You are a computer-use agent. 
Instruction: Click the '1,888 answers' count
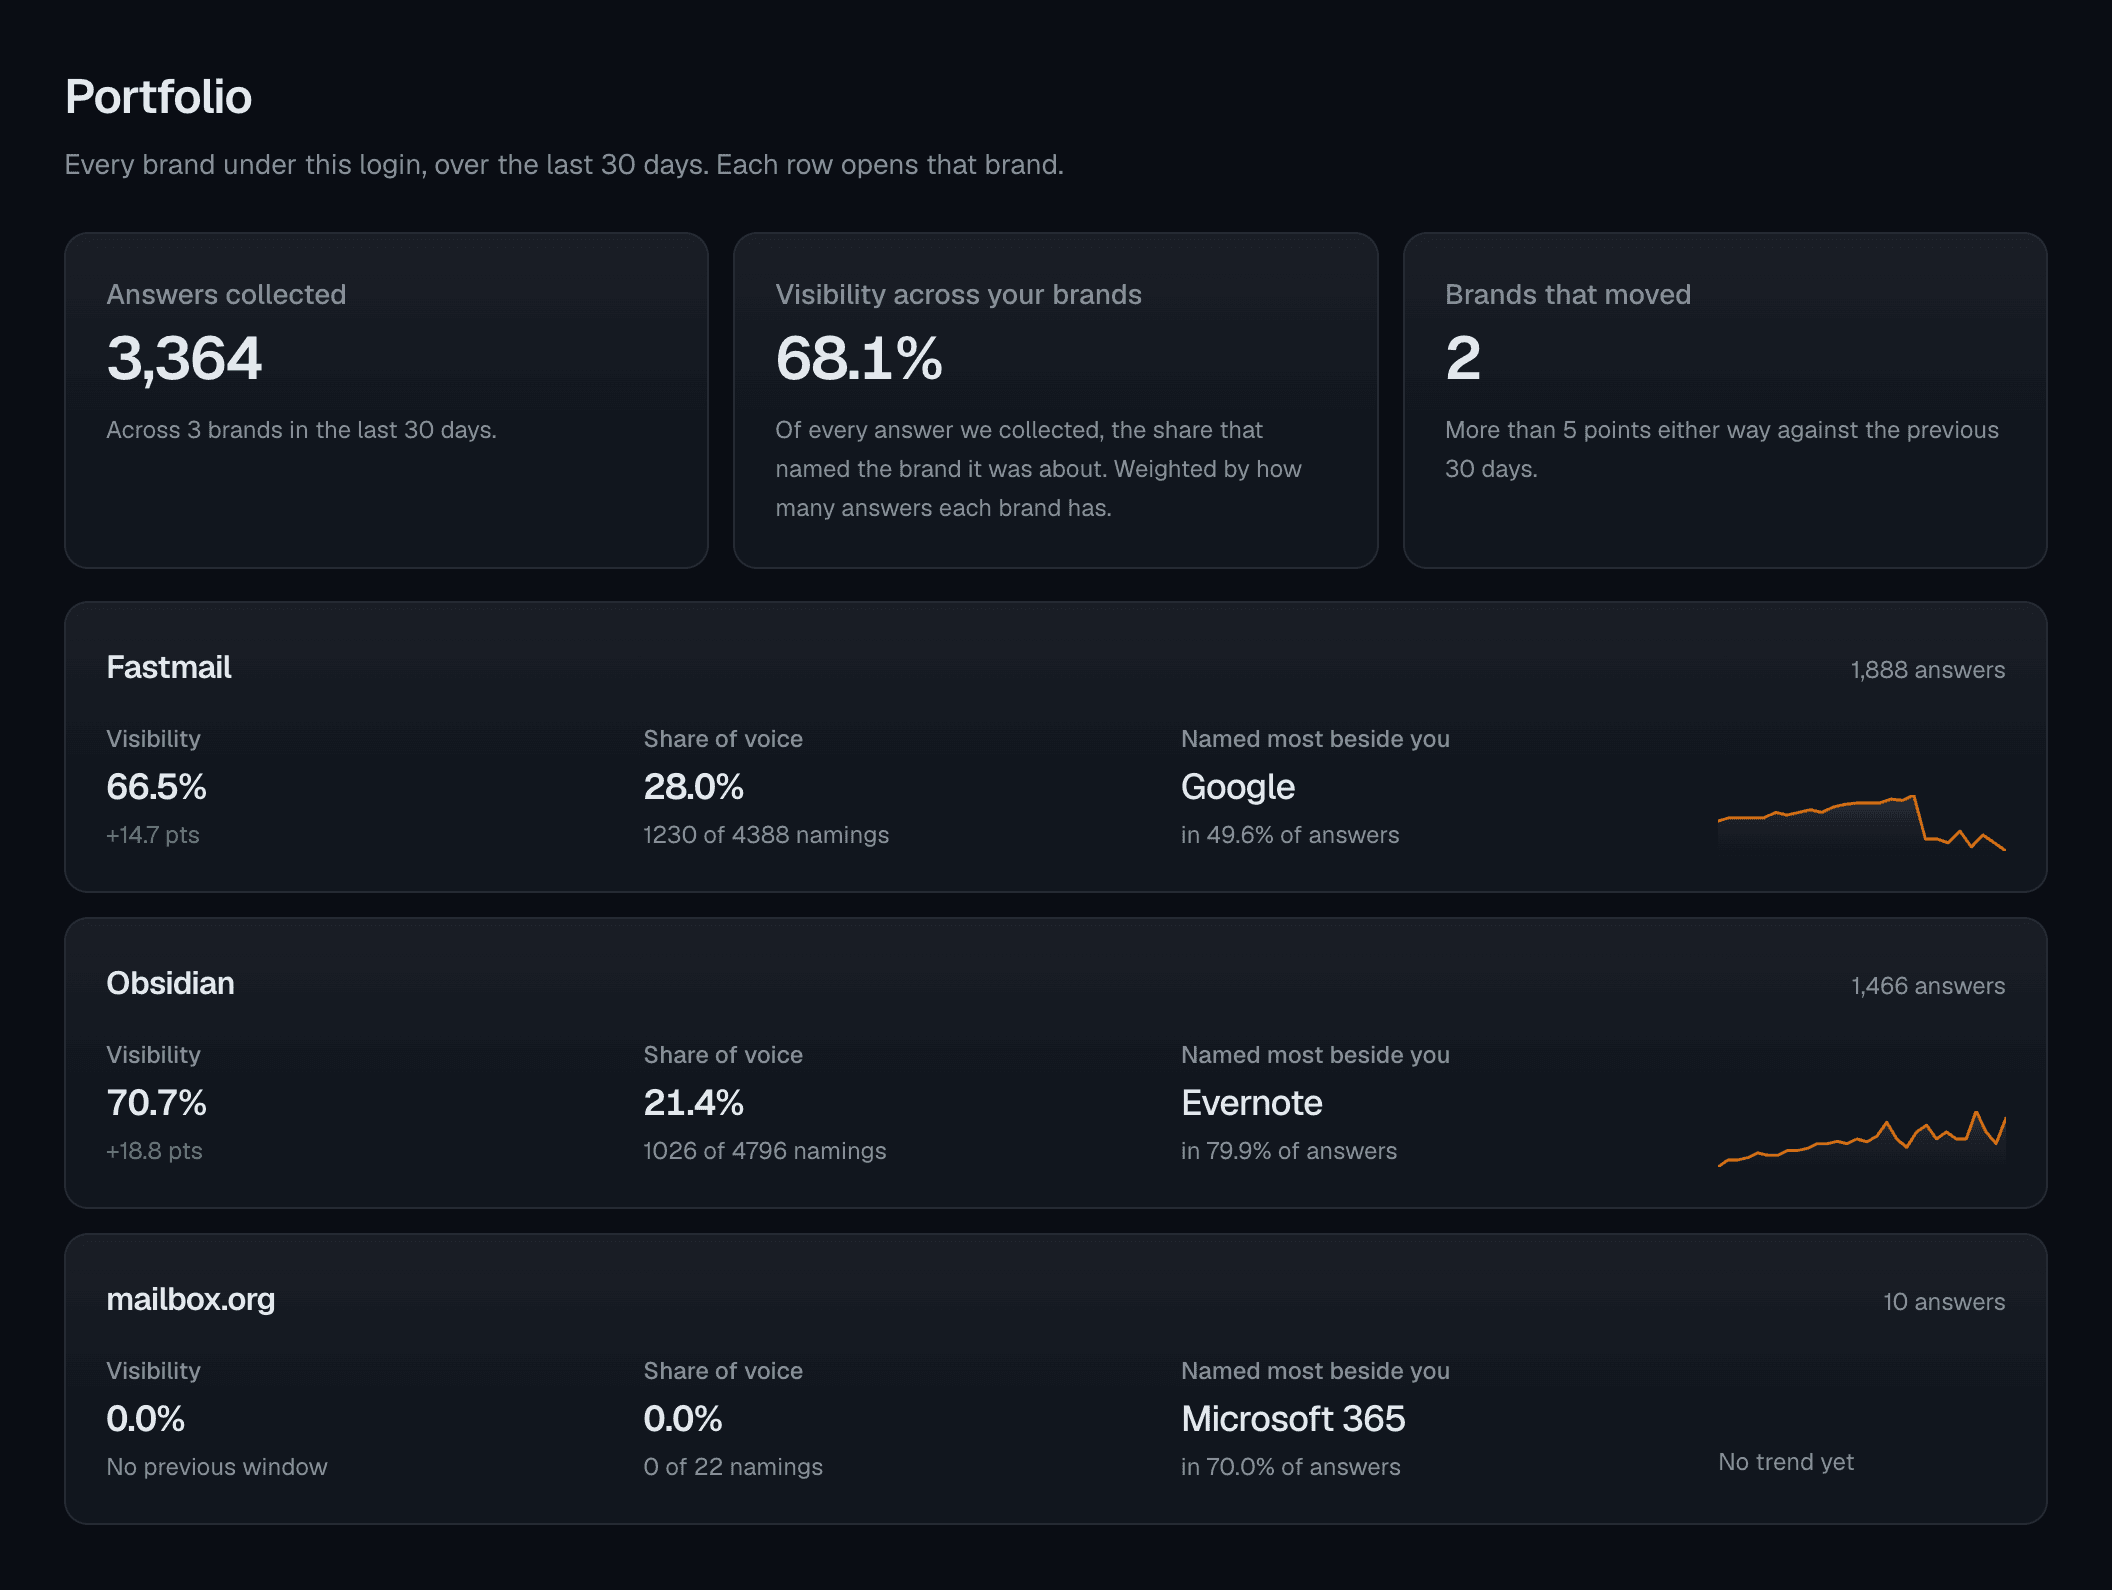click(x=1927, y=670)
